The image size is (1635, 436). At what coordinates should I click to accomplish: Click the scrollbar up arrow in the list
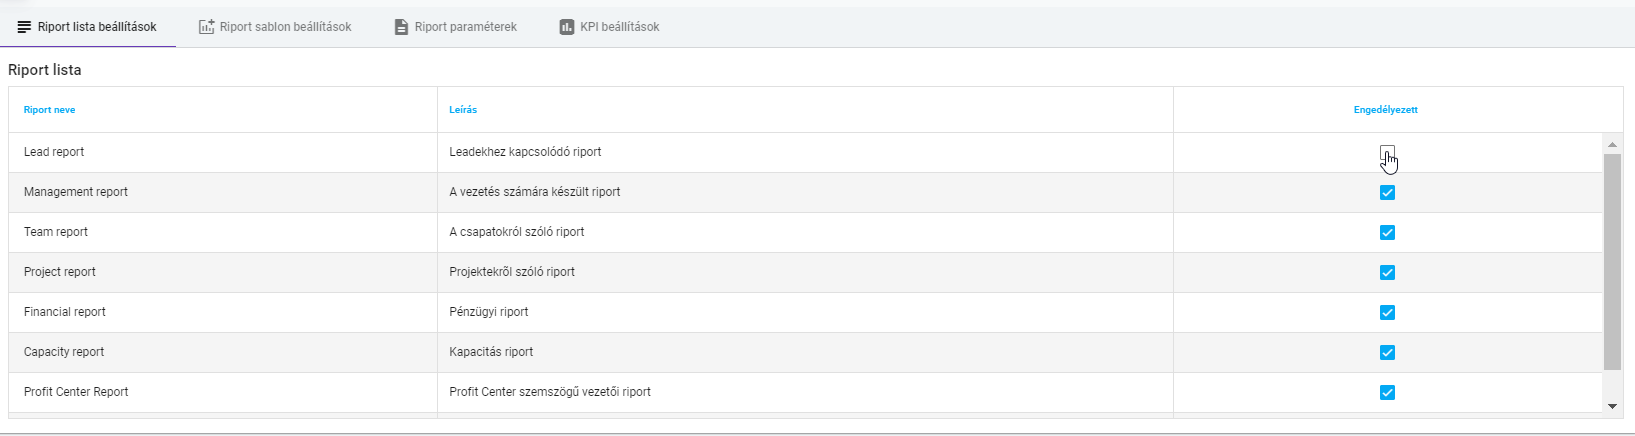pos(1612,145)
